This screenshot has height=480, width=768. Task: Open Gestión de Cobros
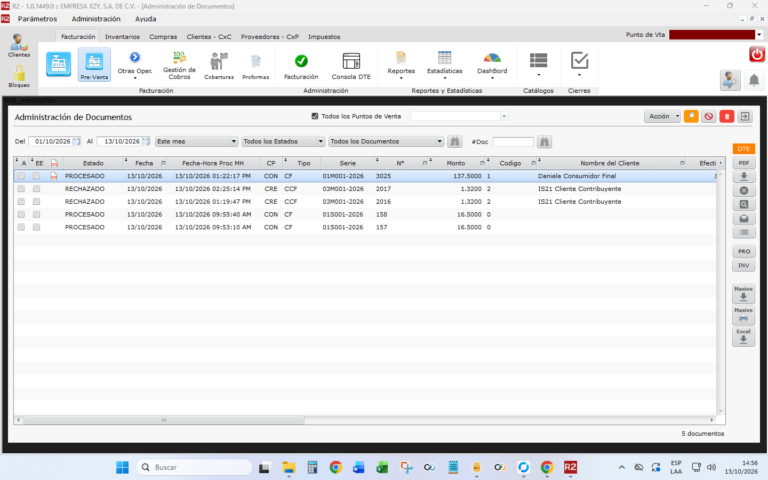179,65
